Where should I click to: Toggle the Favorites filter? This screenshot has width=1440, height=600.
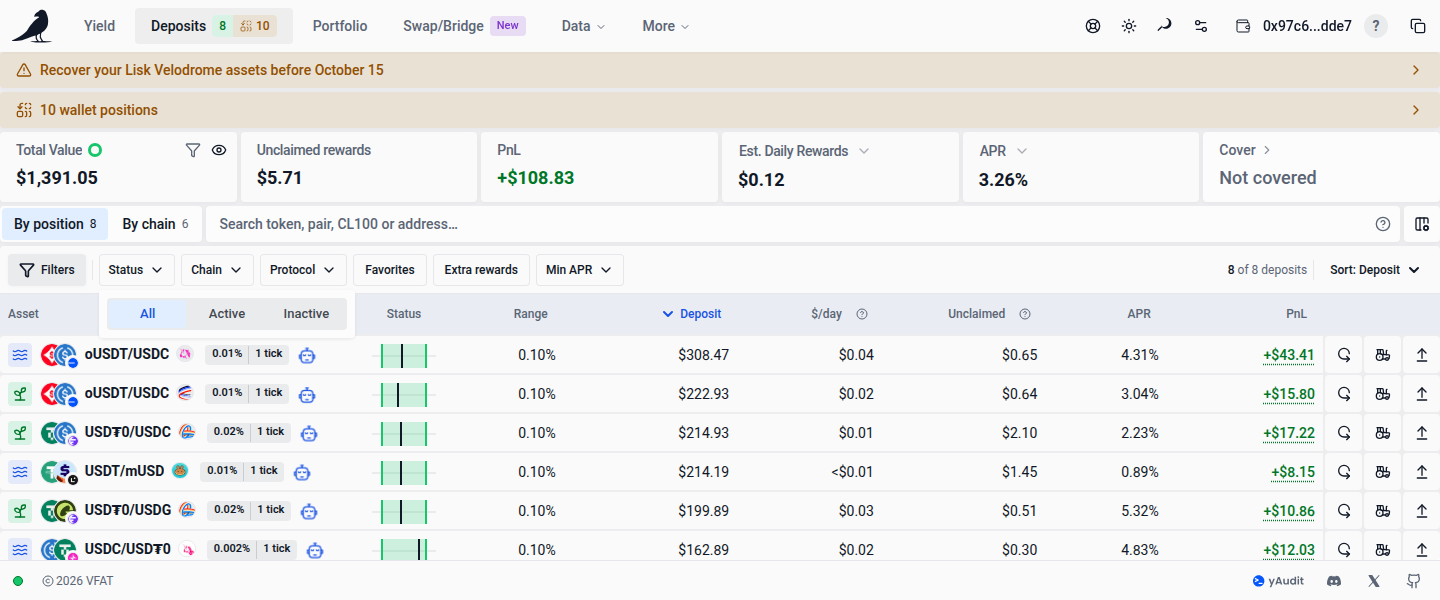pyautogui.click(x=390, y=270)
